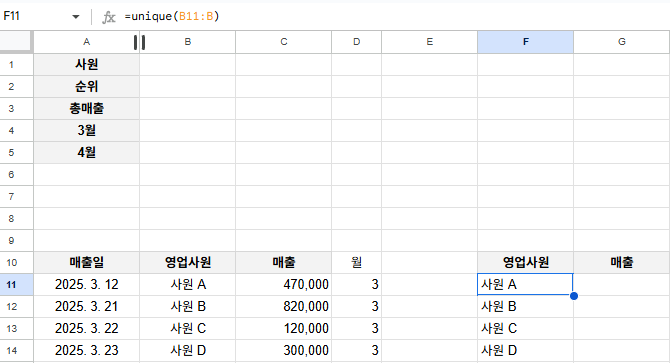Click the 4월 cell
670x363 pixels.
tap(86, 152)
